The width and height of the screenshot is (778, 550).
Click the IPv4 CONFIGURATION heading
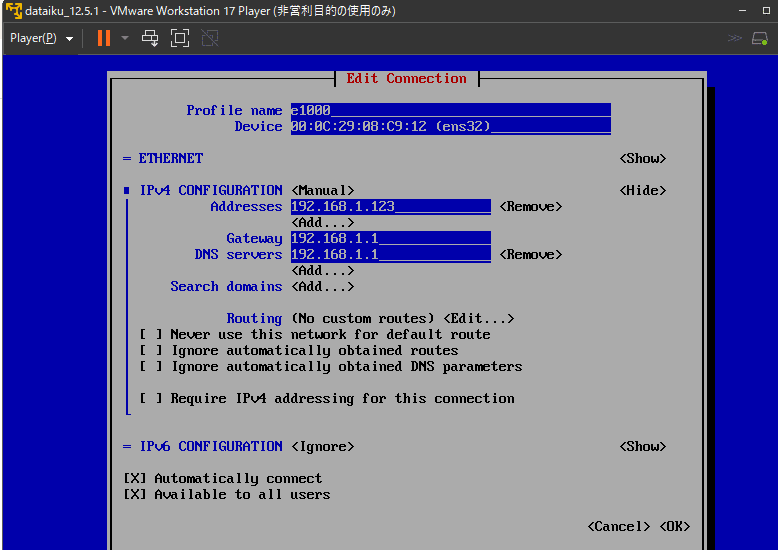[211, 190]
